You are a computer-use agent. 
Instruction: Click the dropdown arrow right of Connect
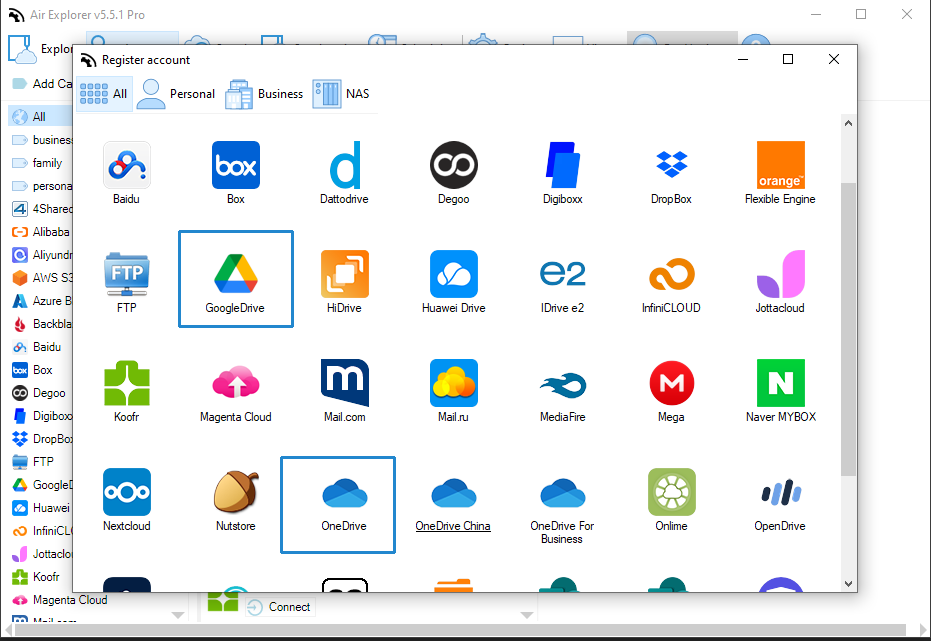(527, 615)
